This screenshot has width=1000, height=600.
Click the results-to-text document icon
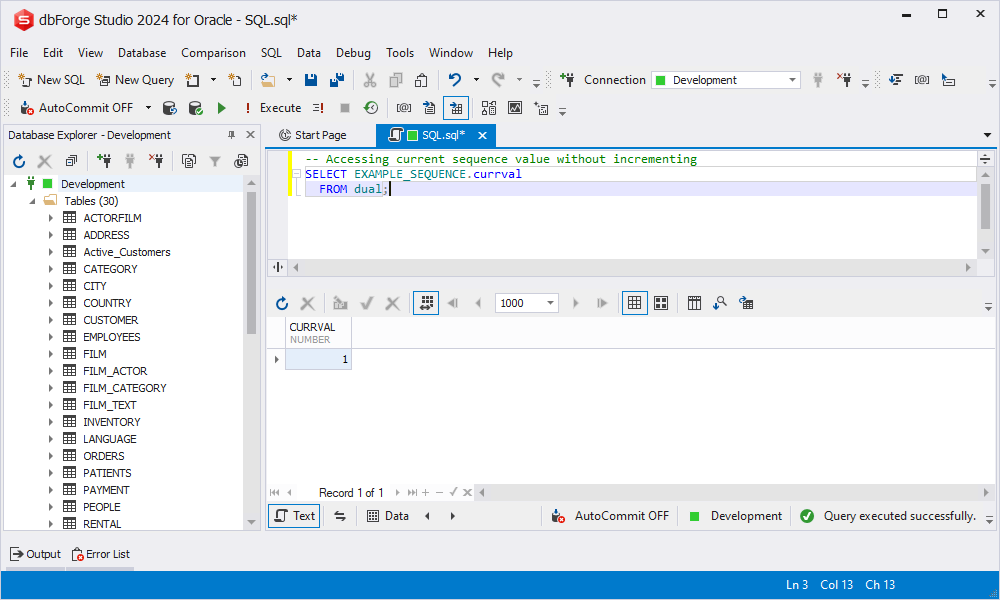[x=429, y=108]
